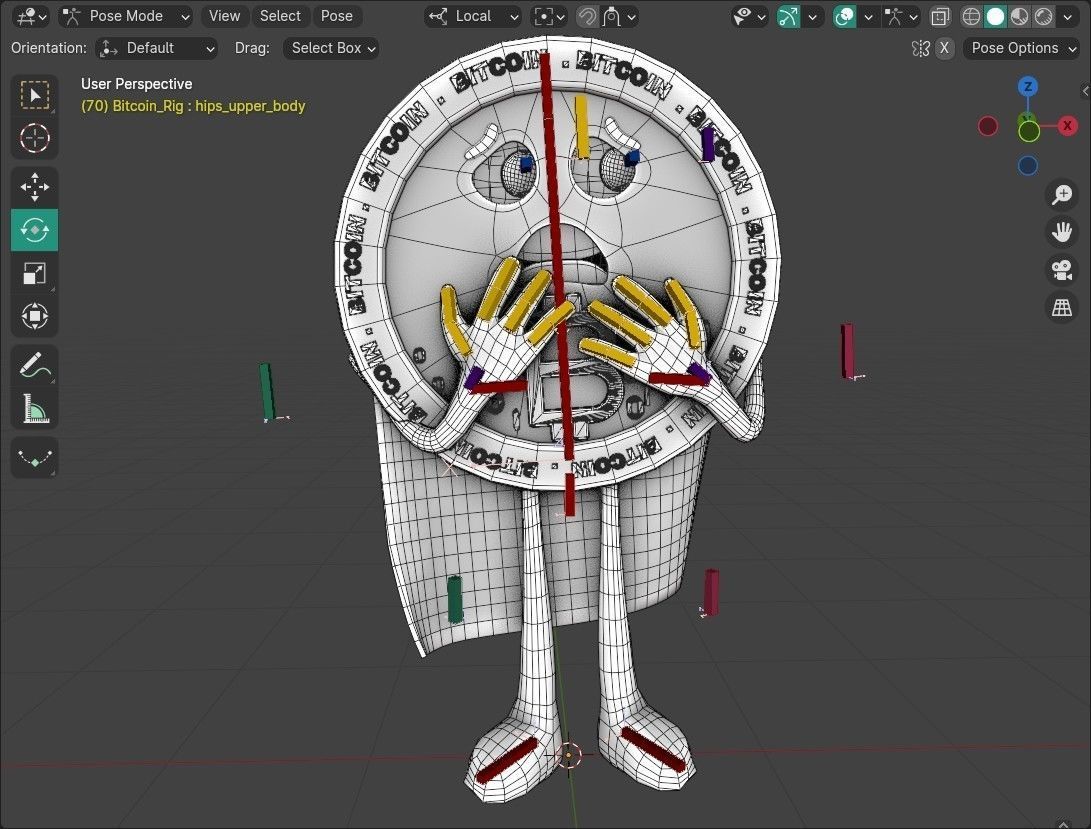Click the green Y axis gizmo ball
Screen dimensions: 1091x829
[1029, 131]
